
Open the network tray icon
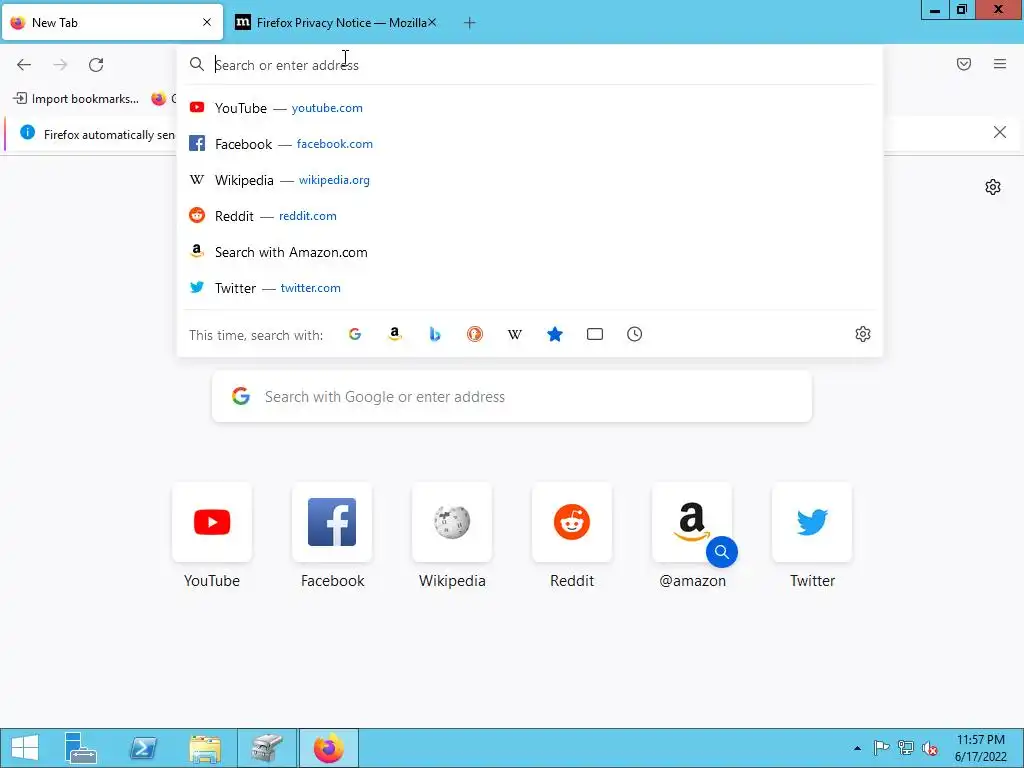[906, 748]
